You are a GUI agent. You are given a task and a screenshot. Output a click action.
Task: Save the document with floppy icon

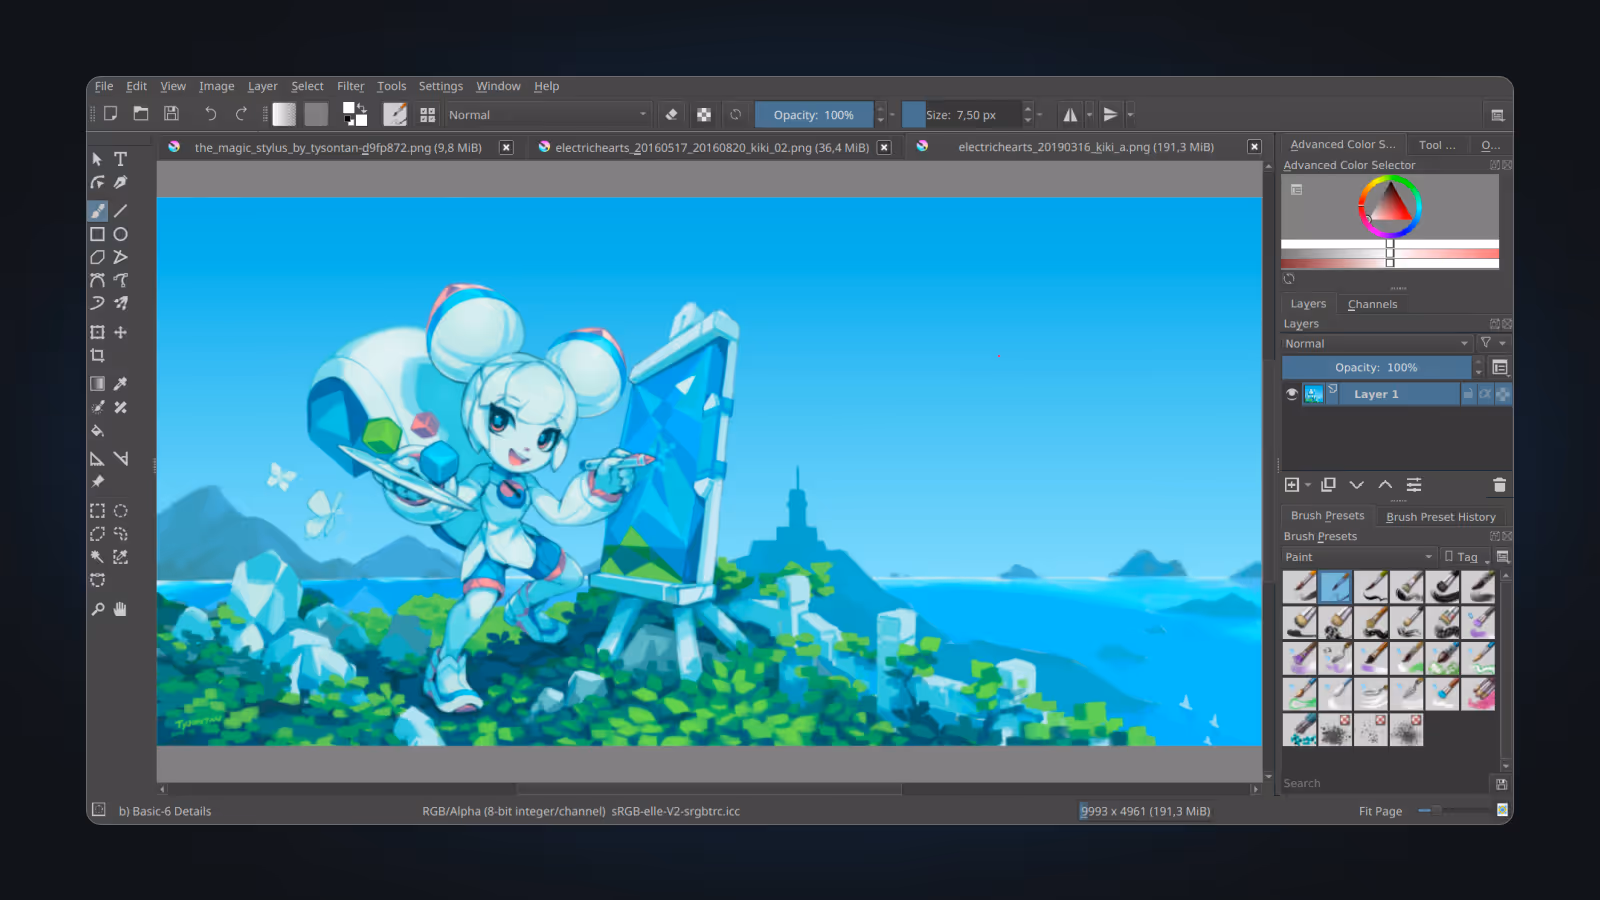pyautogui.click(x=171, y=114)
